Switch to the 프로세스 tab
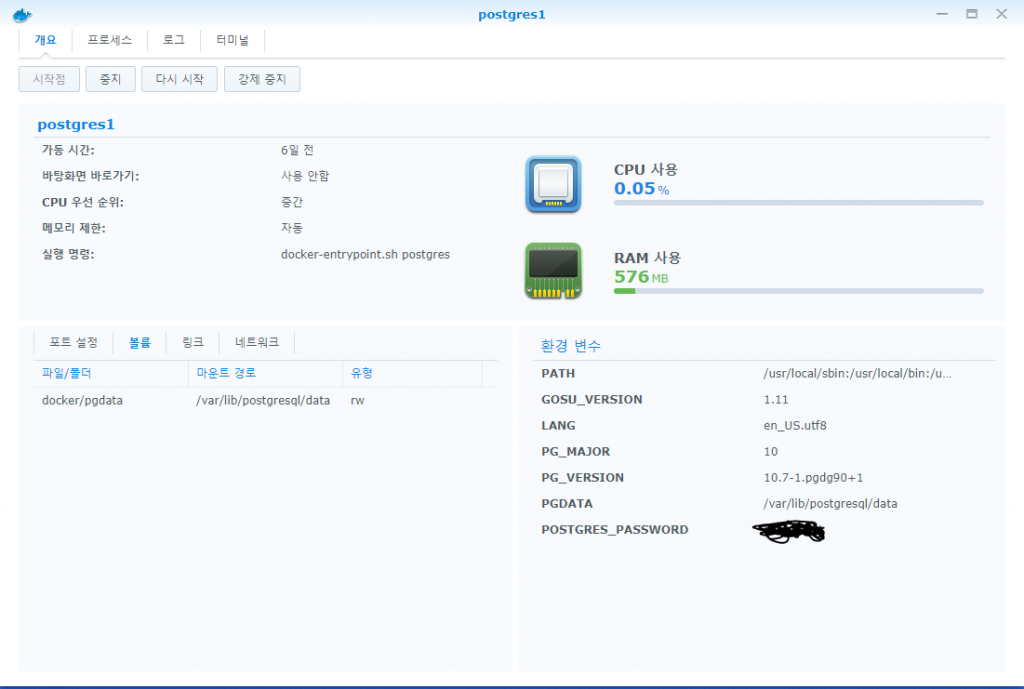 click(110, 40)
